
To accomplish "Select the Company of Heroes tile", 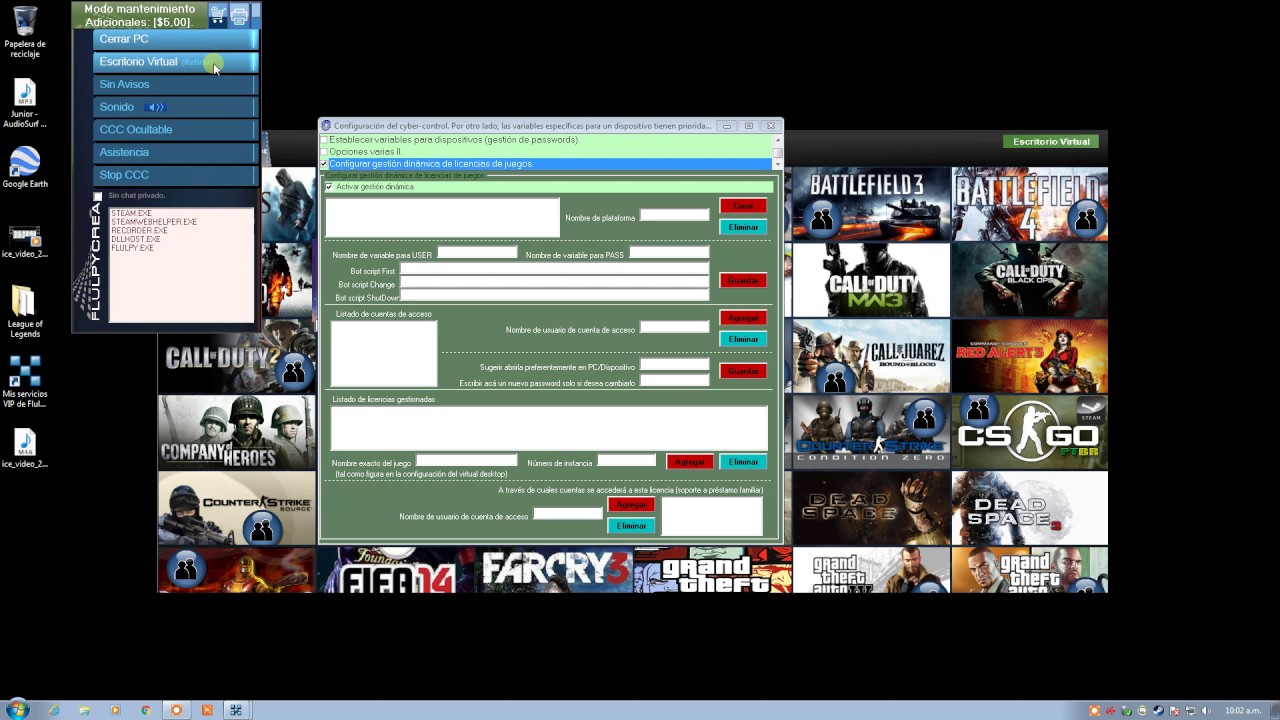I will pyautogui.click(x=237, y=432).
